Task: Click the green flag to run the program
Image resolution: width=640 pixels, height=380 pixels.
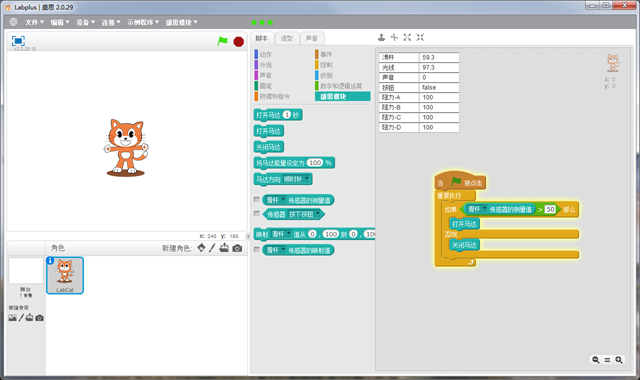Action: point(222,41)
